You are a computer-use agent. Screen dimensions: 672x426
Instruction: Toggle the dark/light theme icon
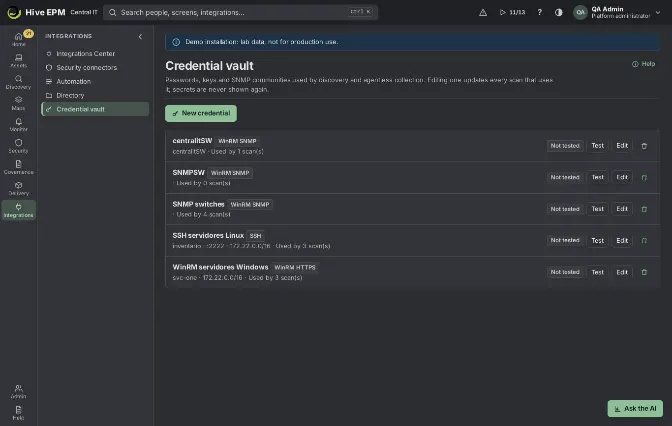click(558, 12)
